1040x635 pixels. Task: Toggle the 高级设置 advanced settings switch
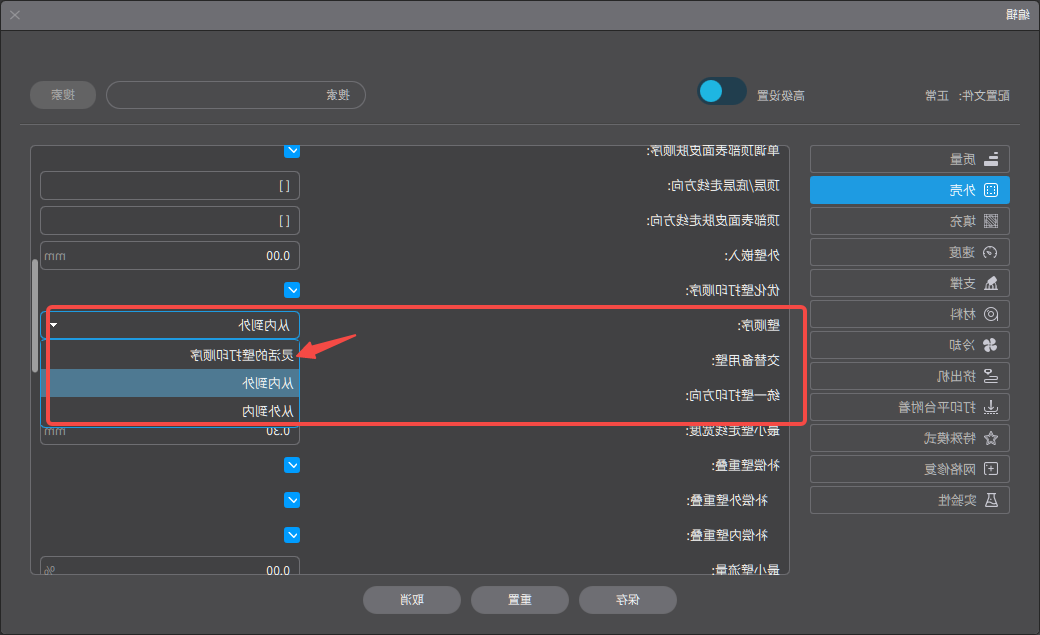click(722, 92)
